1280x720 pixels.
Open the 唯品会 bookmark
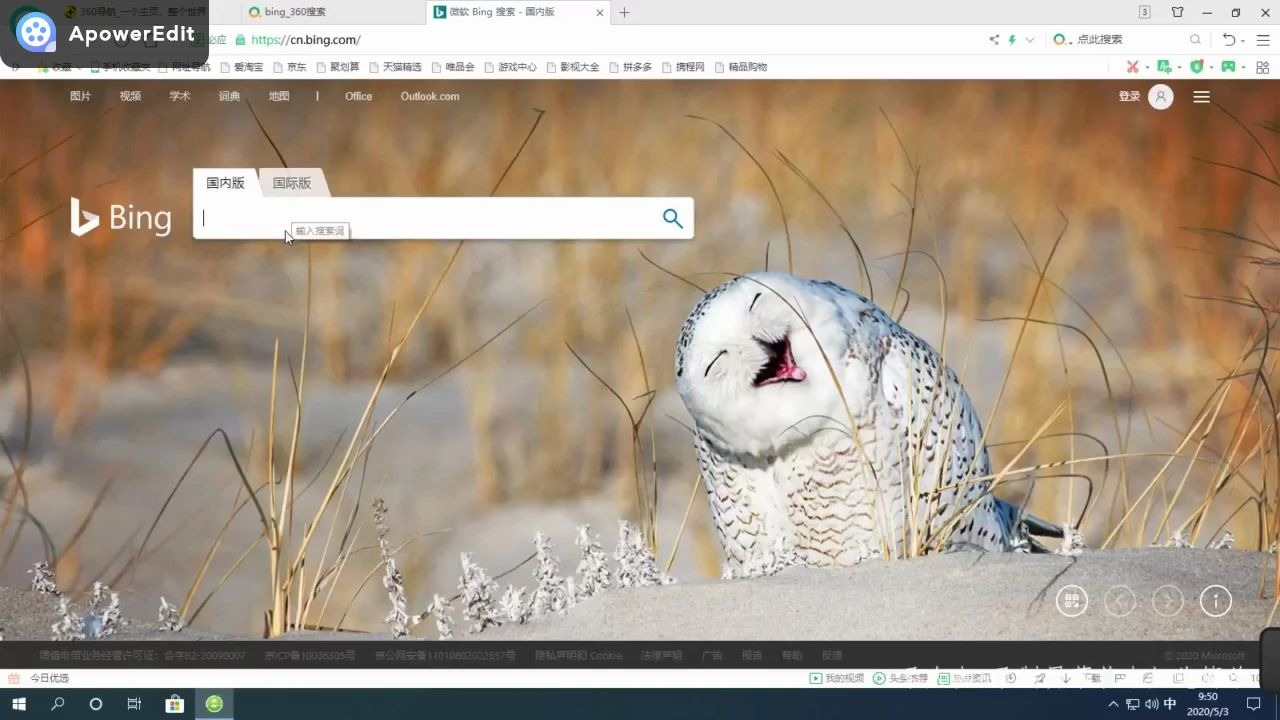[453, 67]
